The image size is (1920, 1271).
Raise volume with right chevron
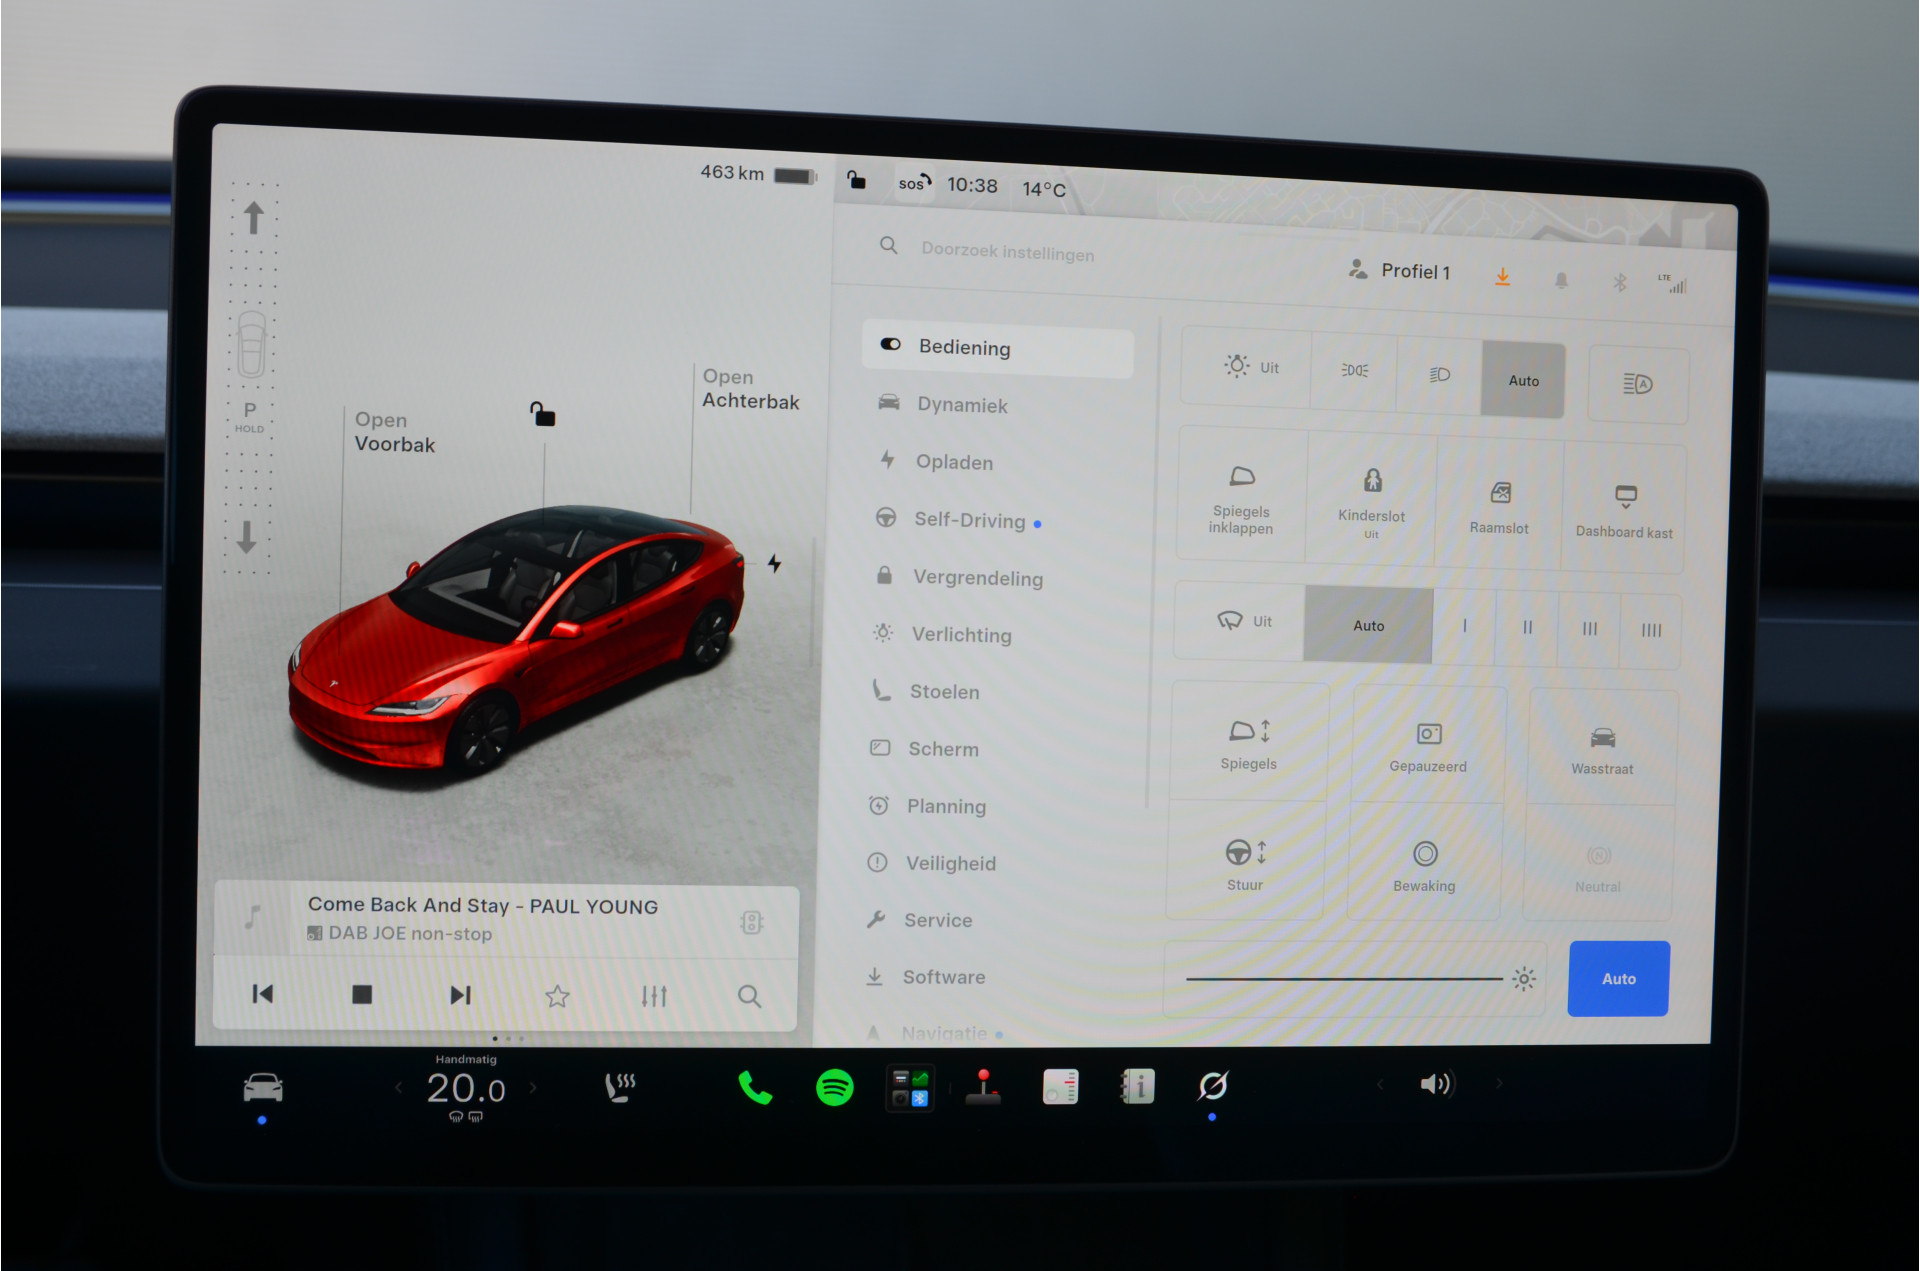(x=1498, y=1083)
